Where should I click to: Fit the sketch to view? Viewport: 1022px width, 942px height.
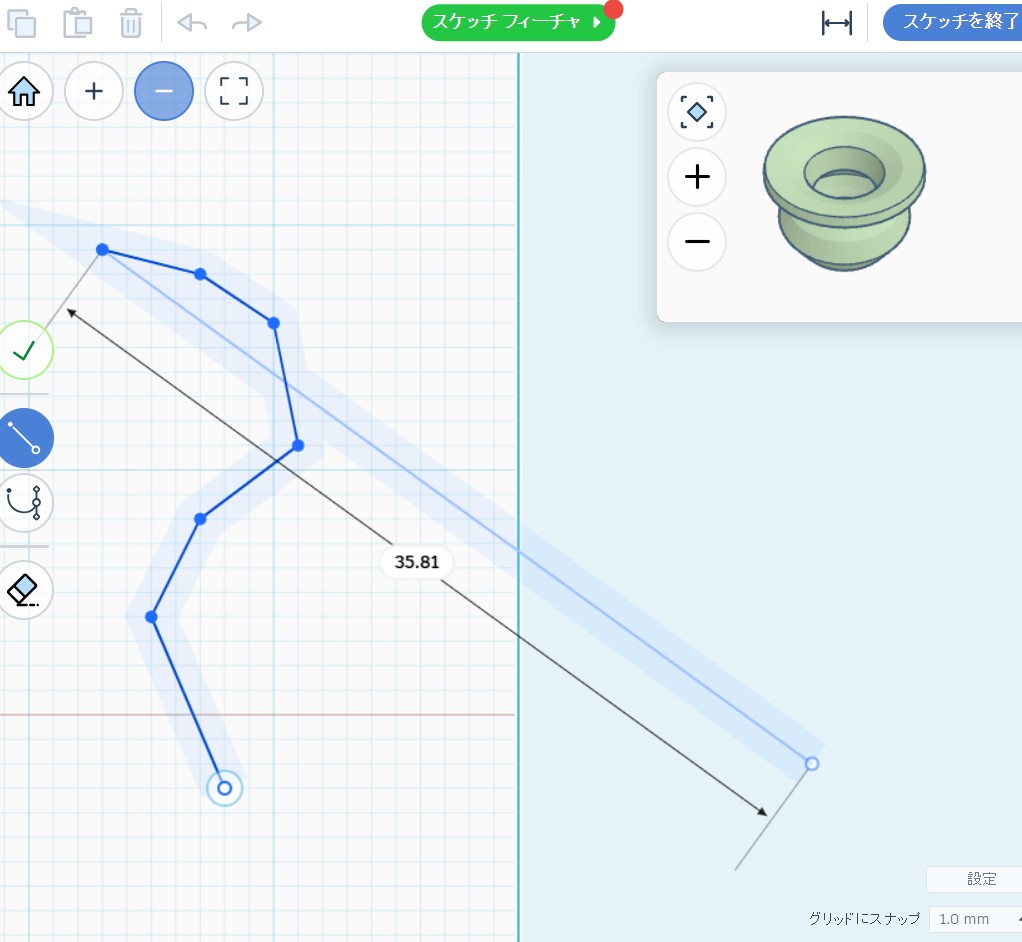[x=234, y=91]
